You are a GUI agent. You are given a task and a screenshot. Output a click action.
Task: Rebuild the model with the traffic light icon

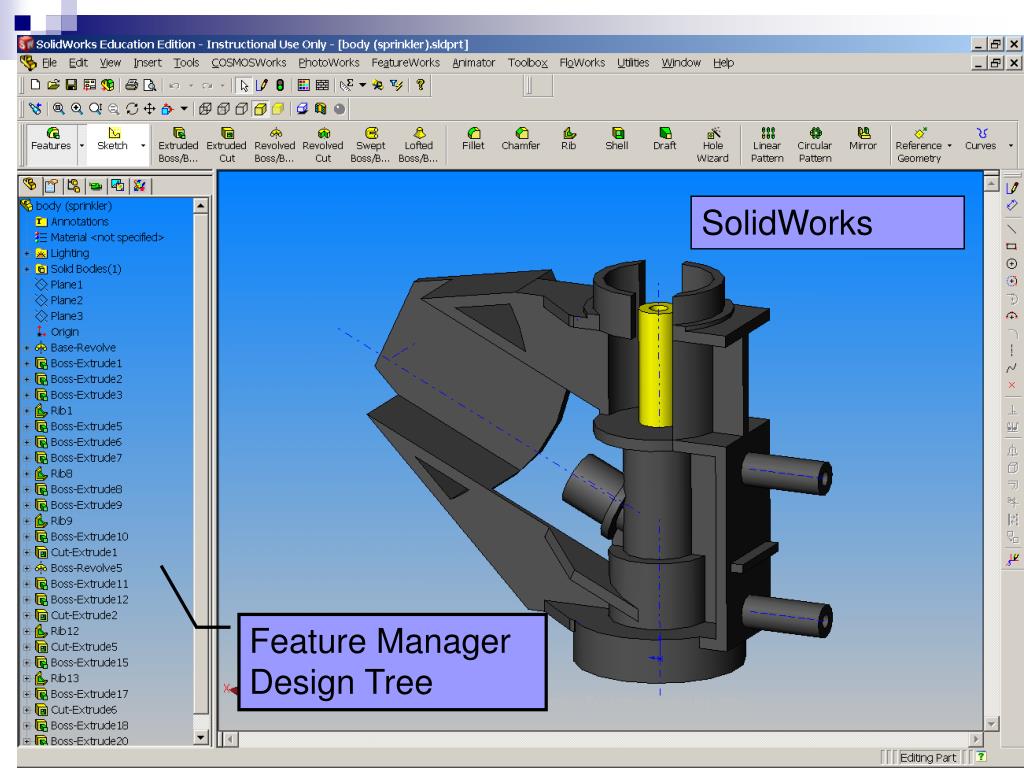point(280,85)
